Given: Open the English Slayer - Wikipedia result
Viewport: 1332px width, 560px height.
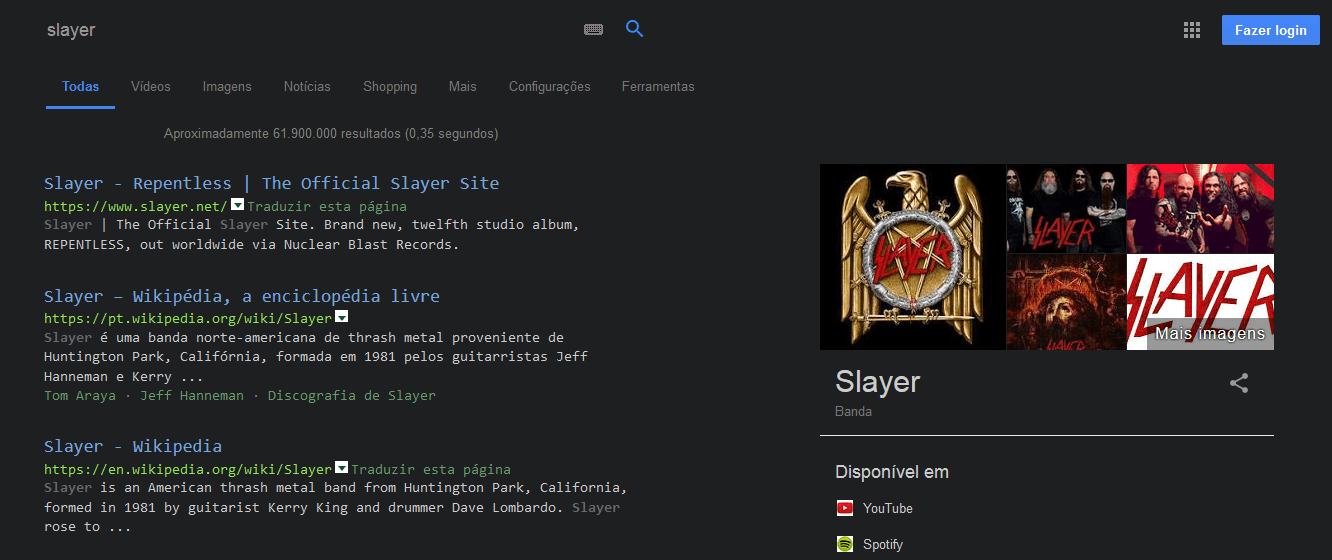Looking at the screenshot, I should [133, 446].
